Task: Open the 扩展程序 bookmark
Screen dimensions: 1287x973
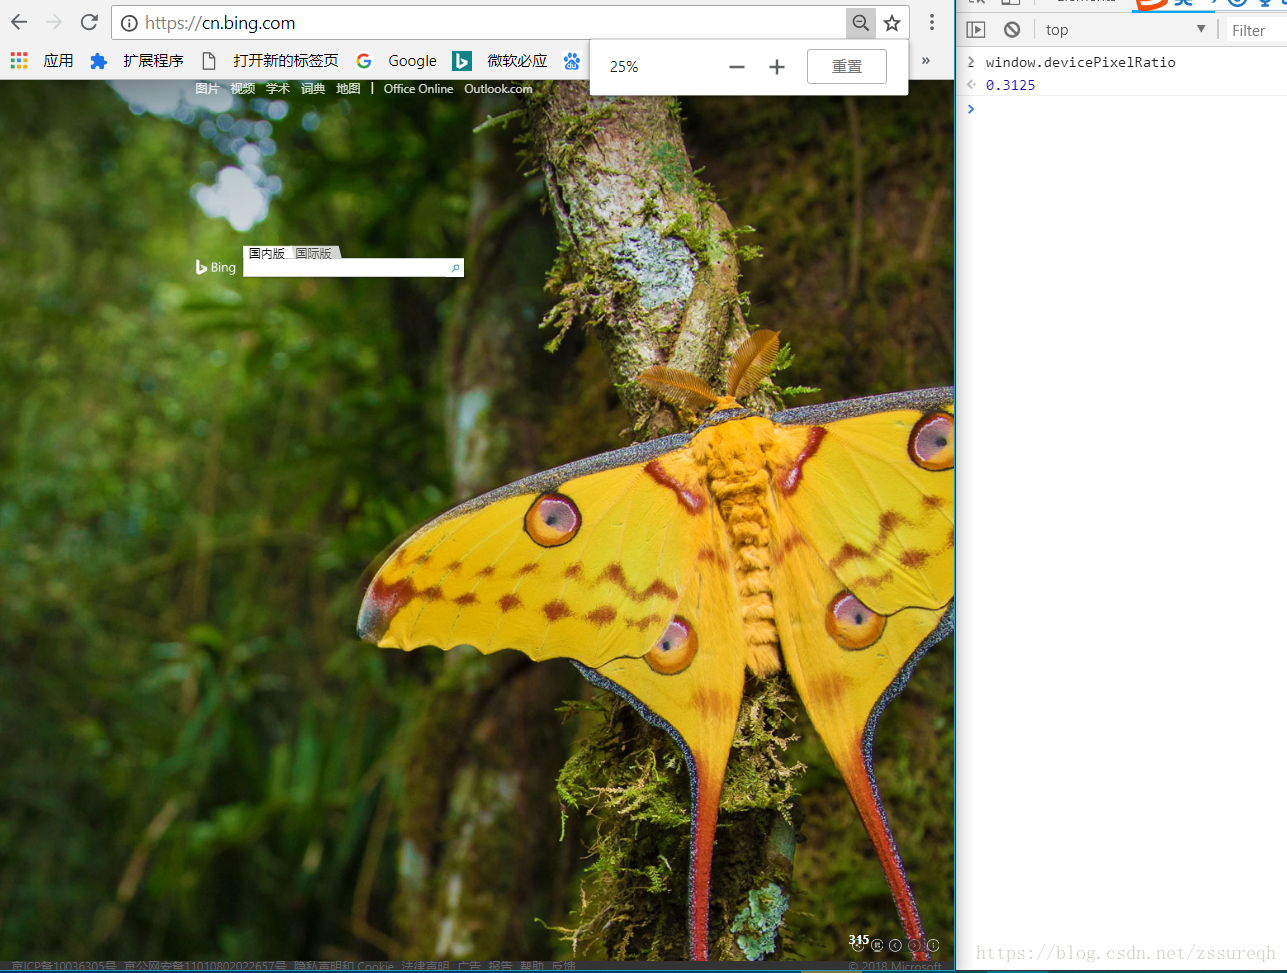Action: 137,61
